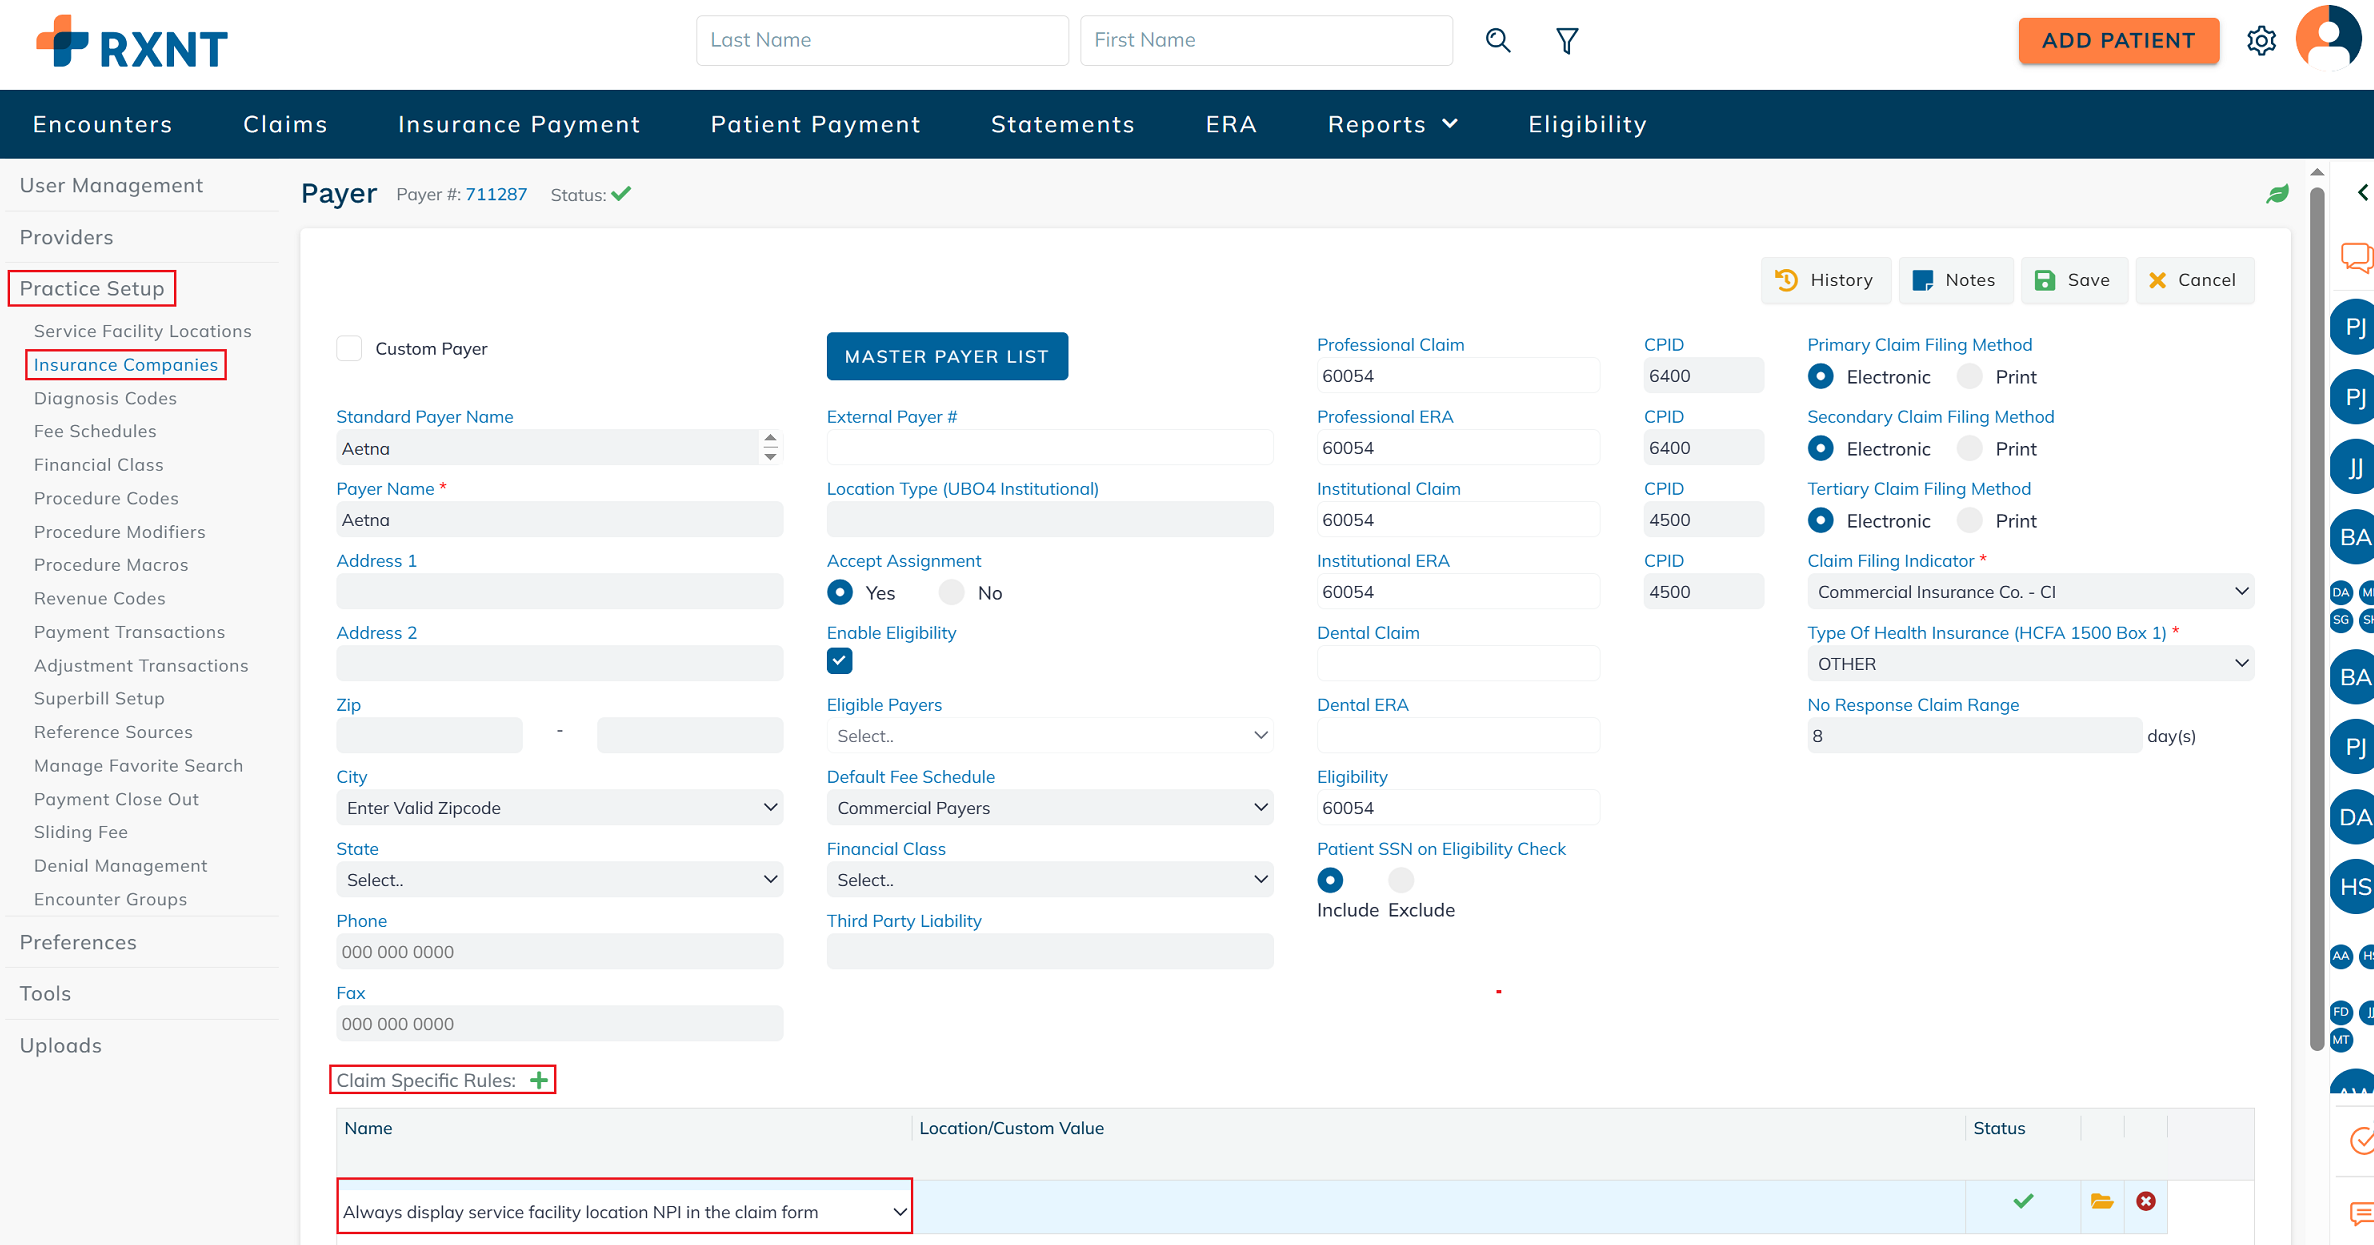Click the MASTER PAYER LIST button

946,356
